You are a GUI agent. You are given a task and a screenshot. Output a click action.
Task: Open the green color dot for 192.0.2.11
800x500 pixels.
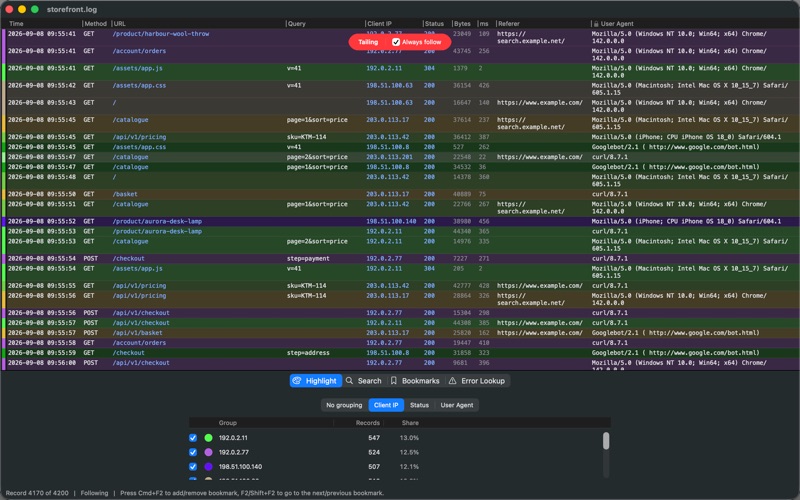click(208, 438)
